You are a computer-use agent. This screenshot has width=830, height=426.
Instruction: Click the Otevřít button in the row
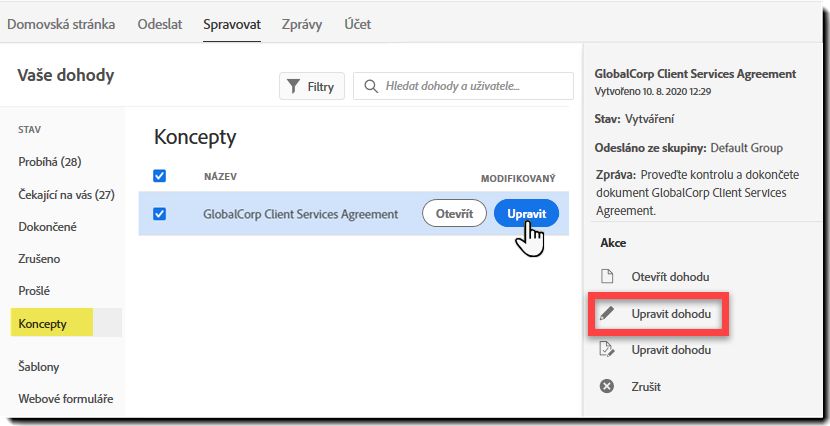[x=454, y=214]
